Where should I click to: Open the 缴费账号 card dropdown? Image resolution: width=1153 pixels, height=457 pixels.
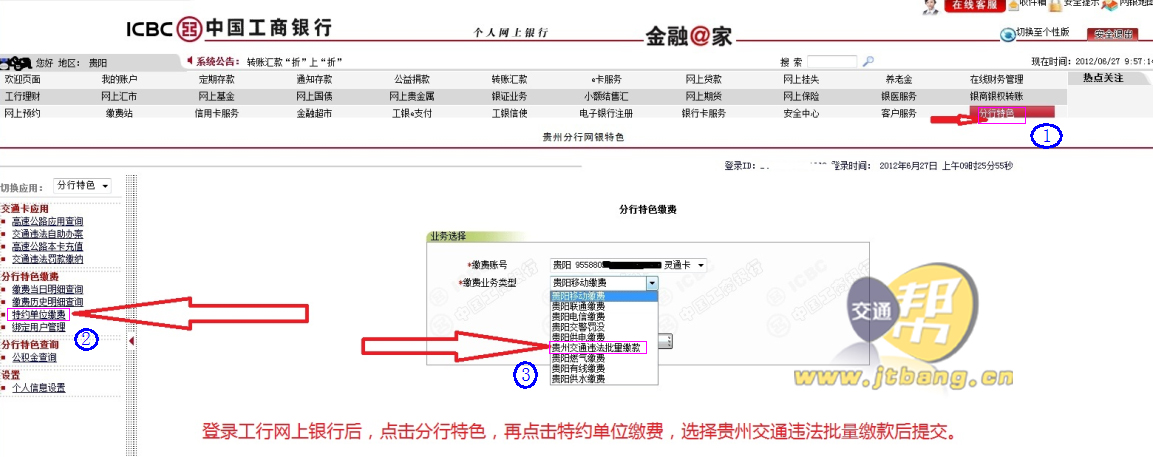click(629, 264)
